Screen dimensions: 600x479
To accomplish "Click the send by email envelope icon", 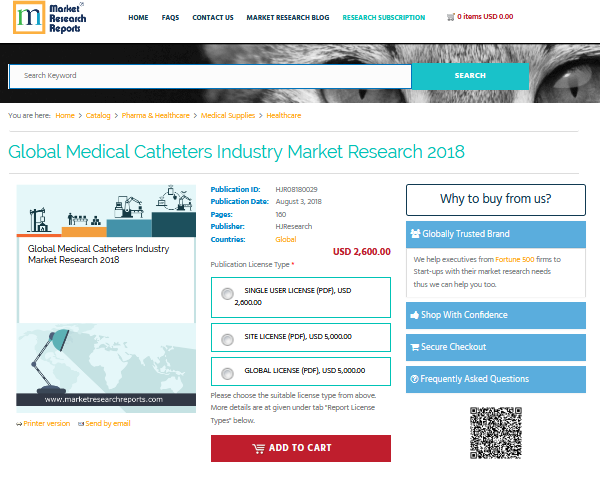I will pyautogui.click(x=81, y=424).
